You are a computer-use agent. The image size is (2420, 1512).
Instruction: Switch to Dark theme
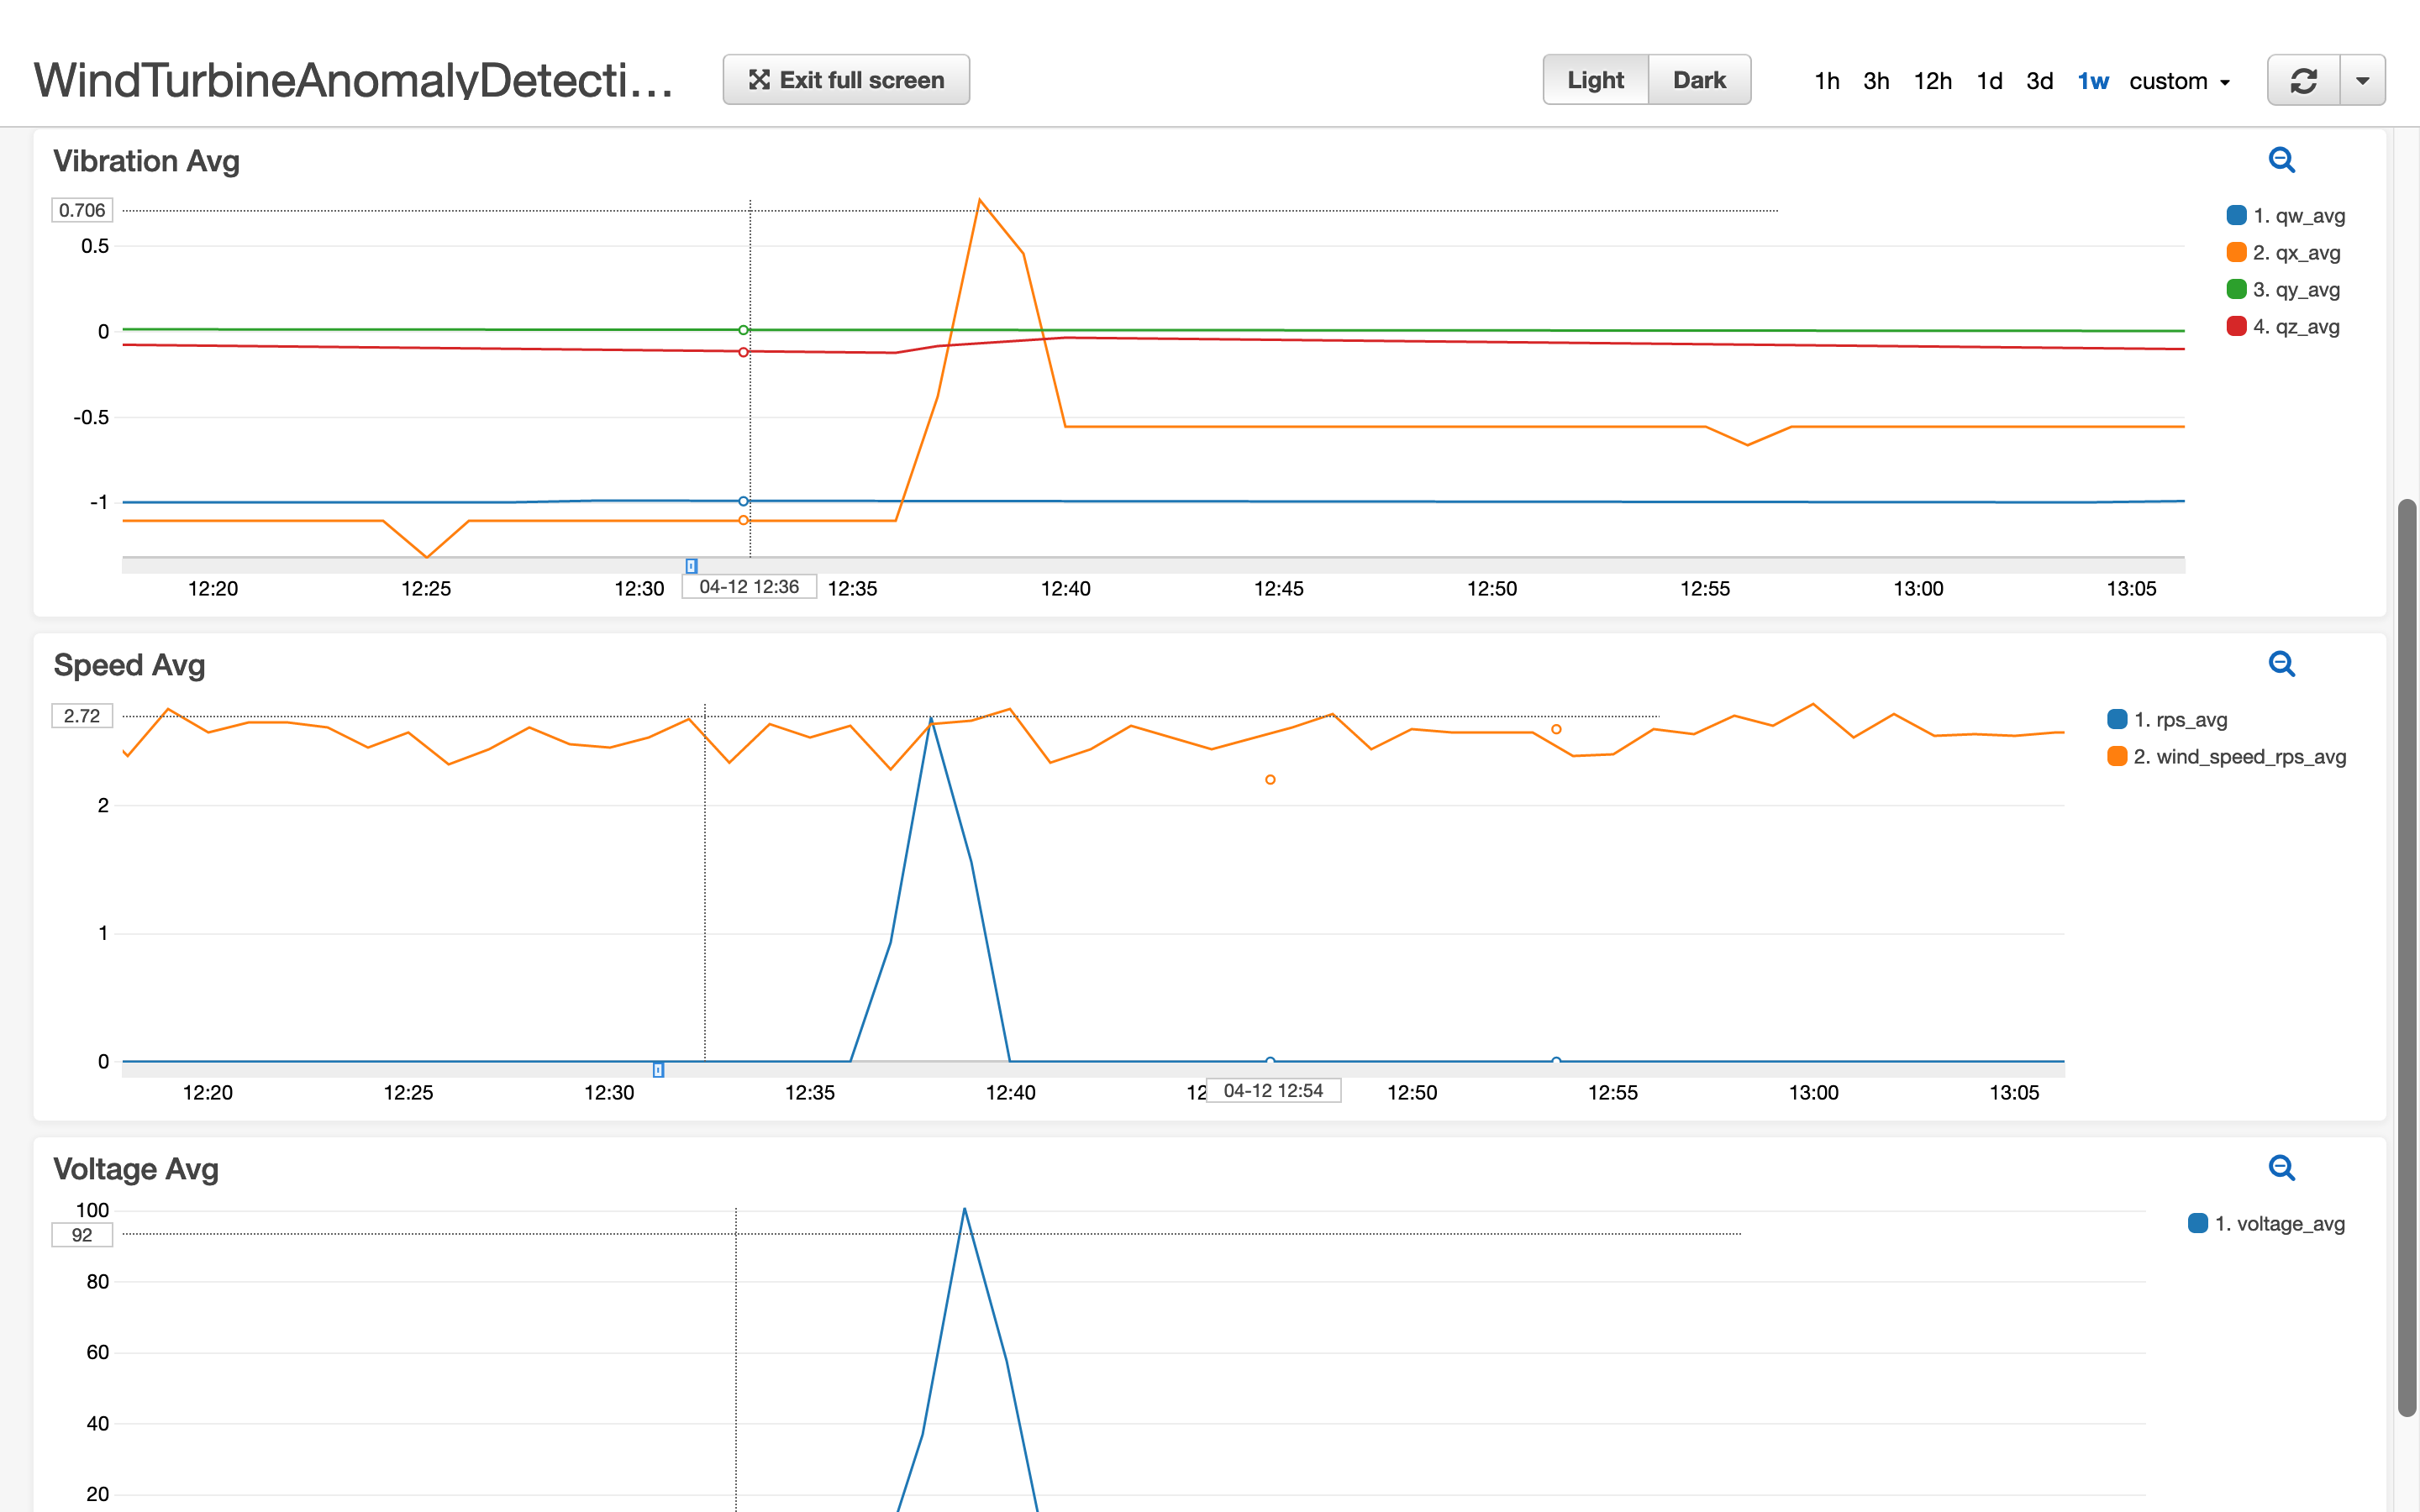(1699, 80)
